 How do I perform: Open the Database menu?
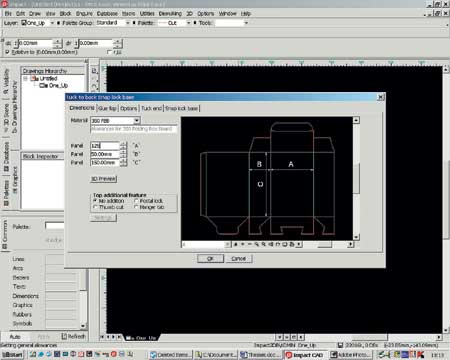tap(107, 14)
